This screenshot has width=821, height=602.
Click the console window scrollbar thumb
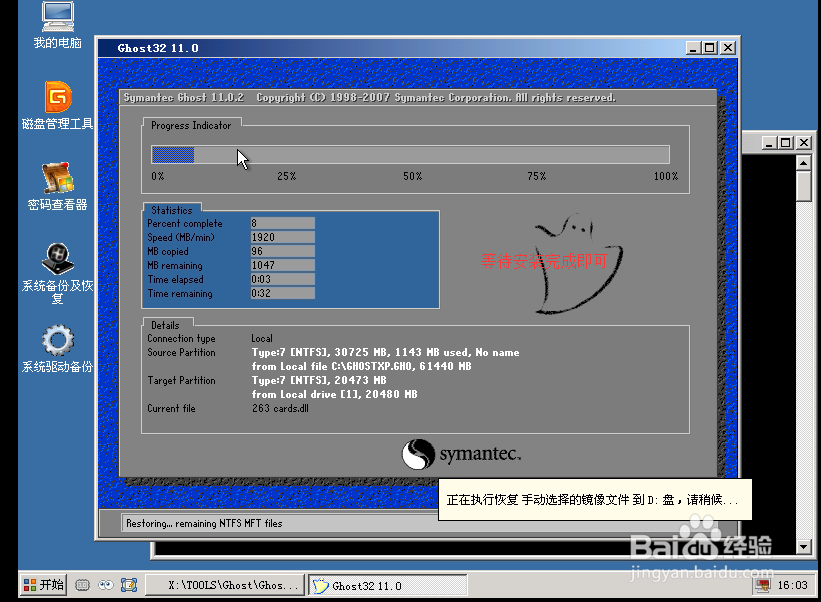[x=804, y=186]
